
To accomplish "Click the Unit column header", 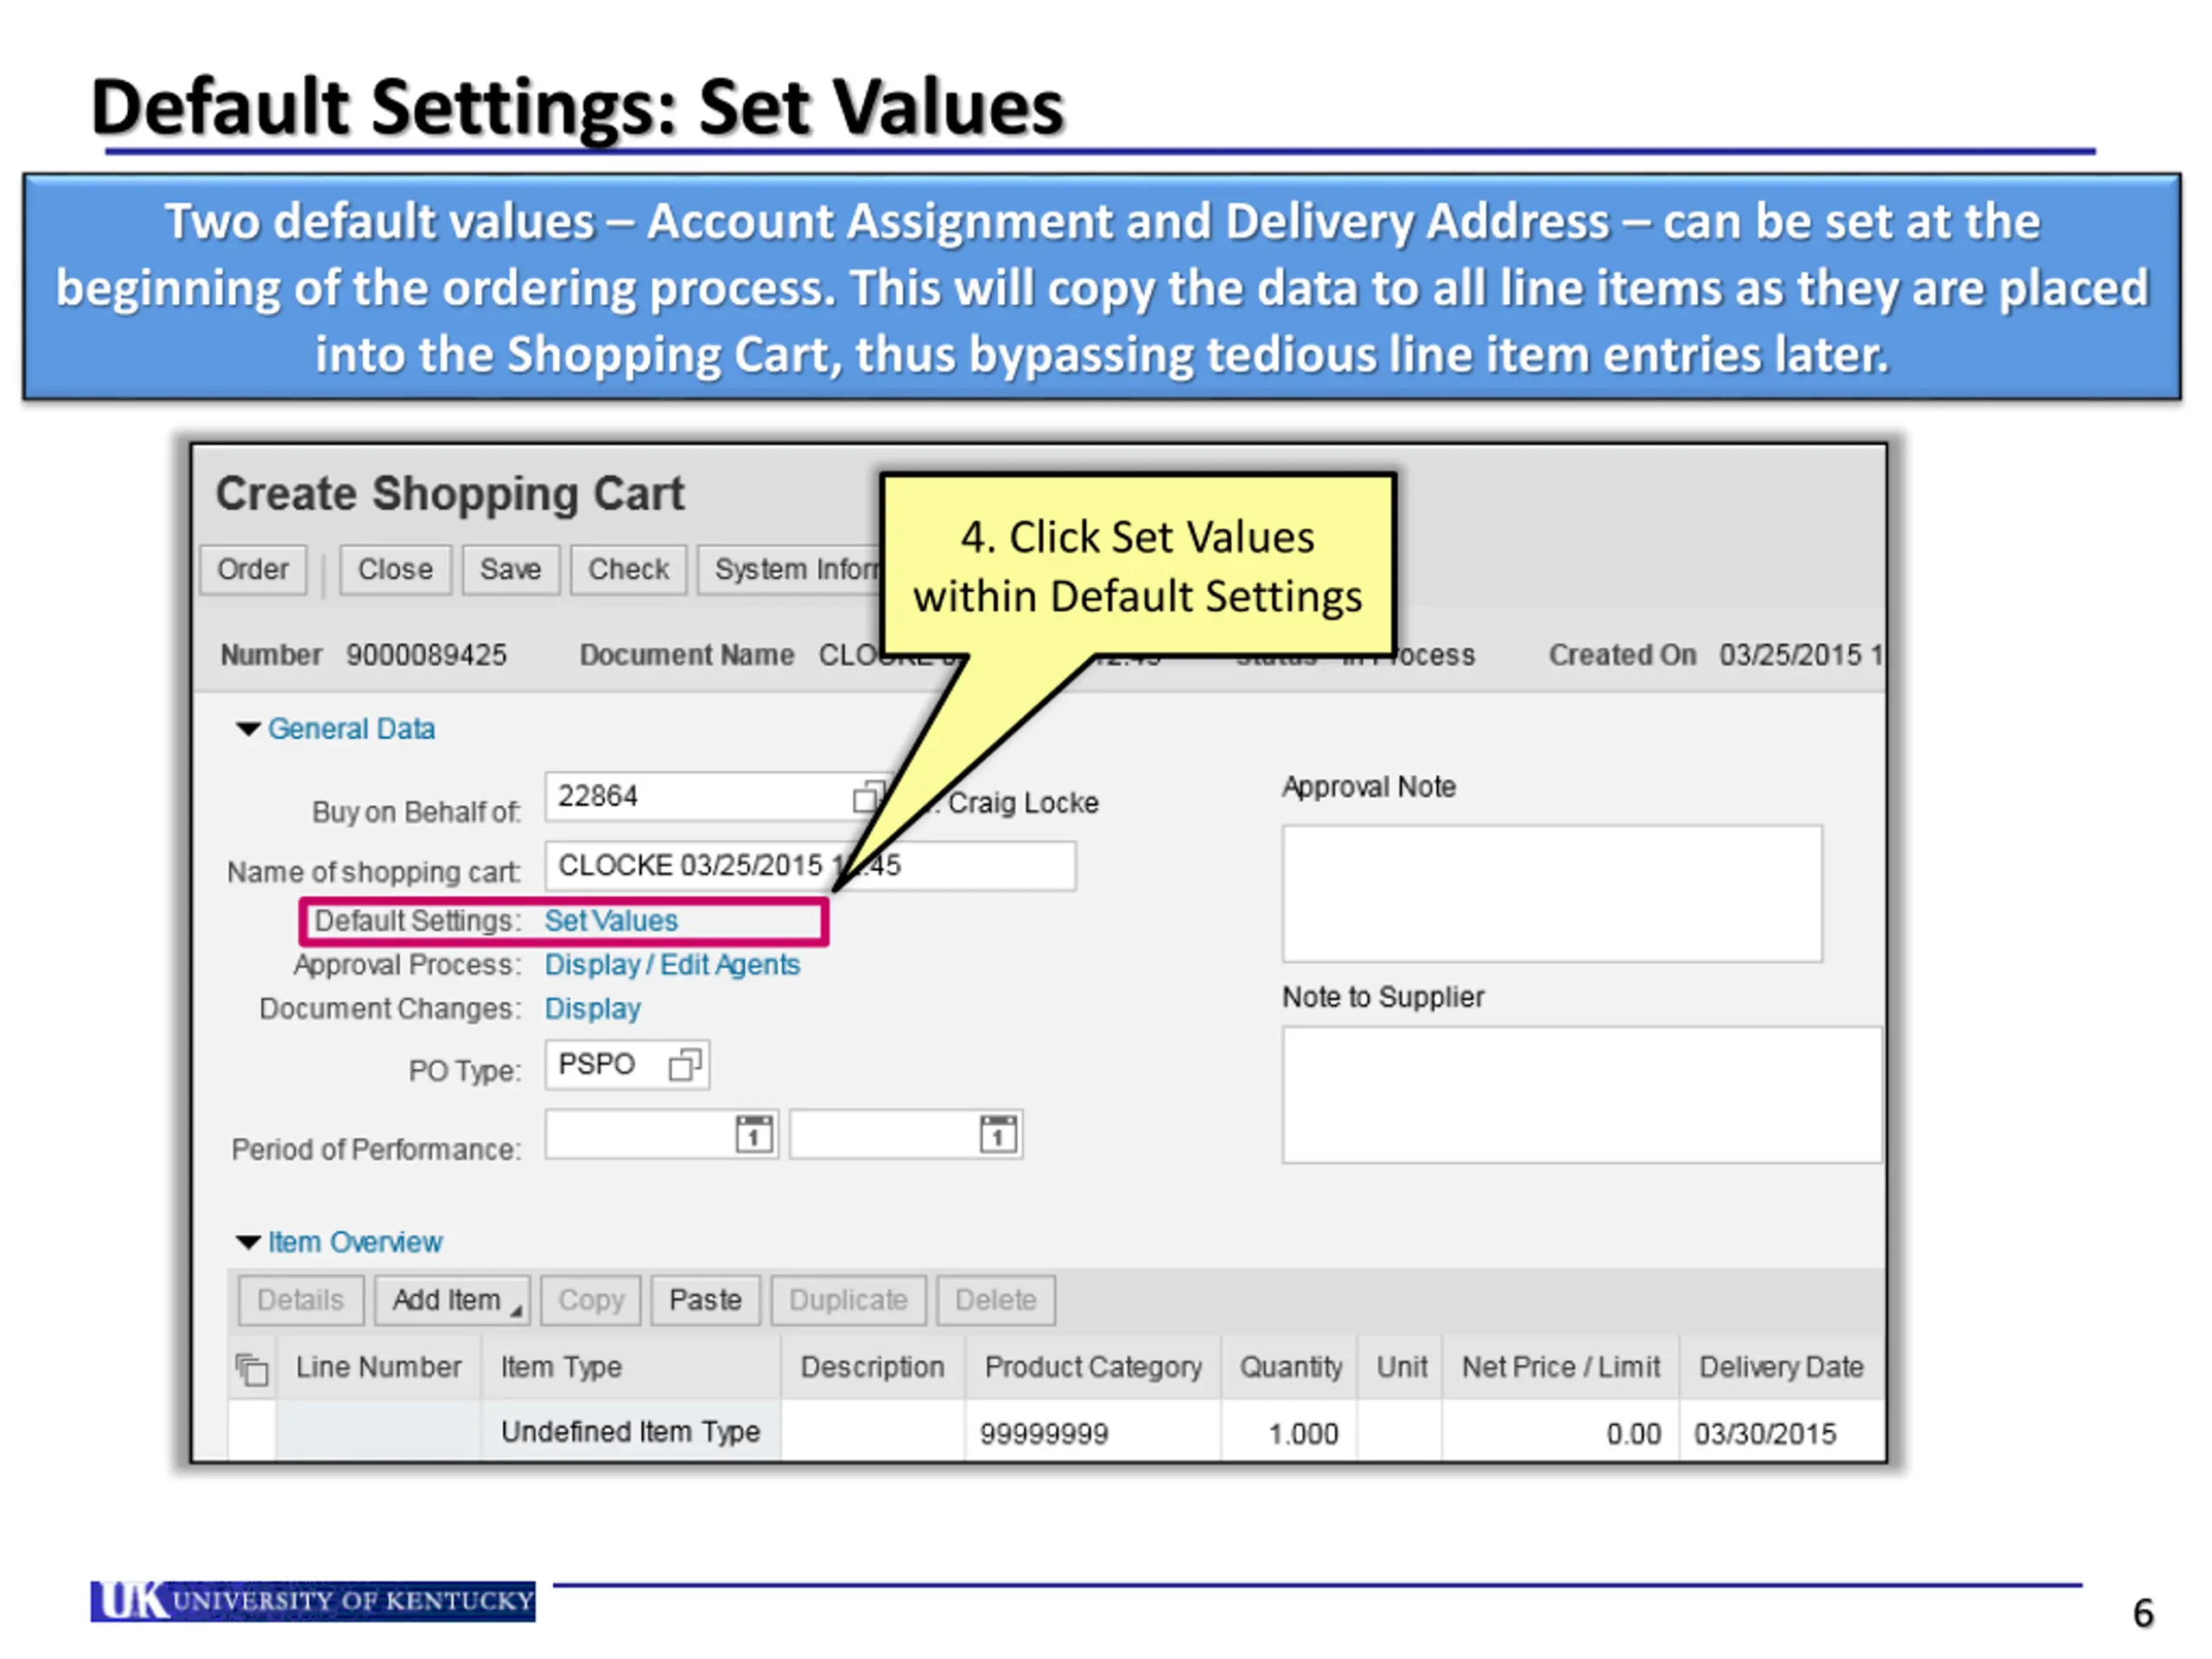I will pyautogui.click(x=1401, y=1367).
